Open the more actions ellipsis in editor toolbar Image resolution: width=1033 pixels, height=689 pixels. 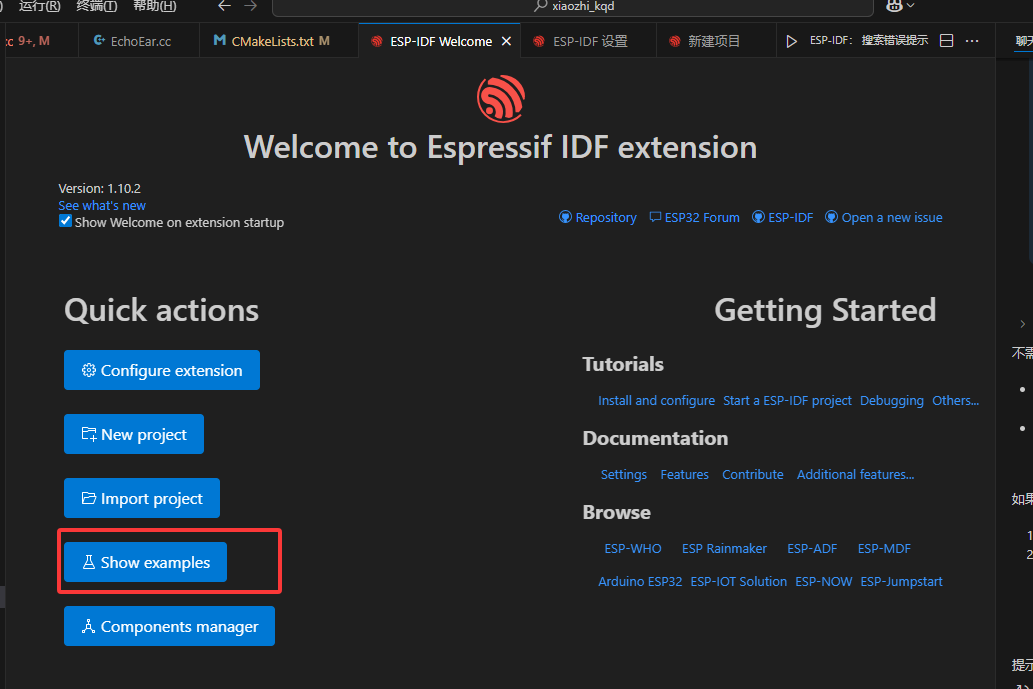[x=972, y=41]
